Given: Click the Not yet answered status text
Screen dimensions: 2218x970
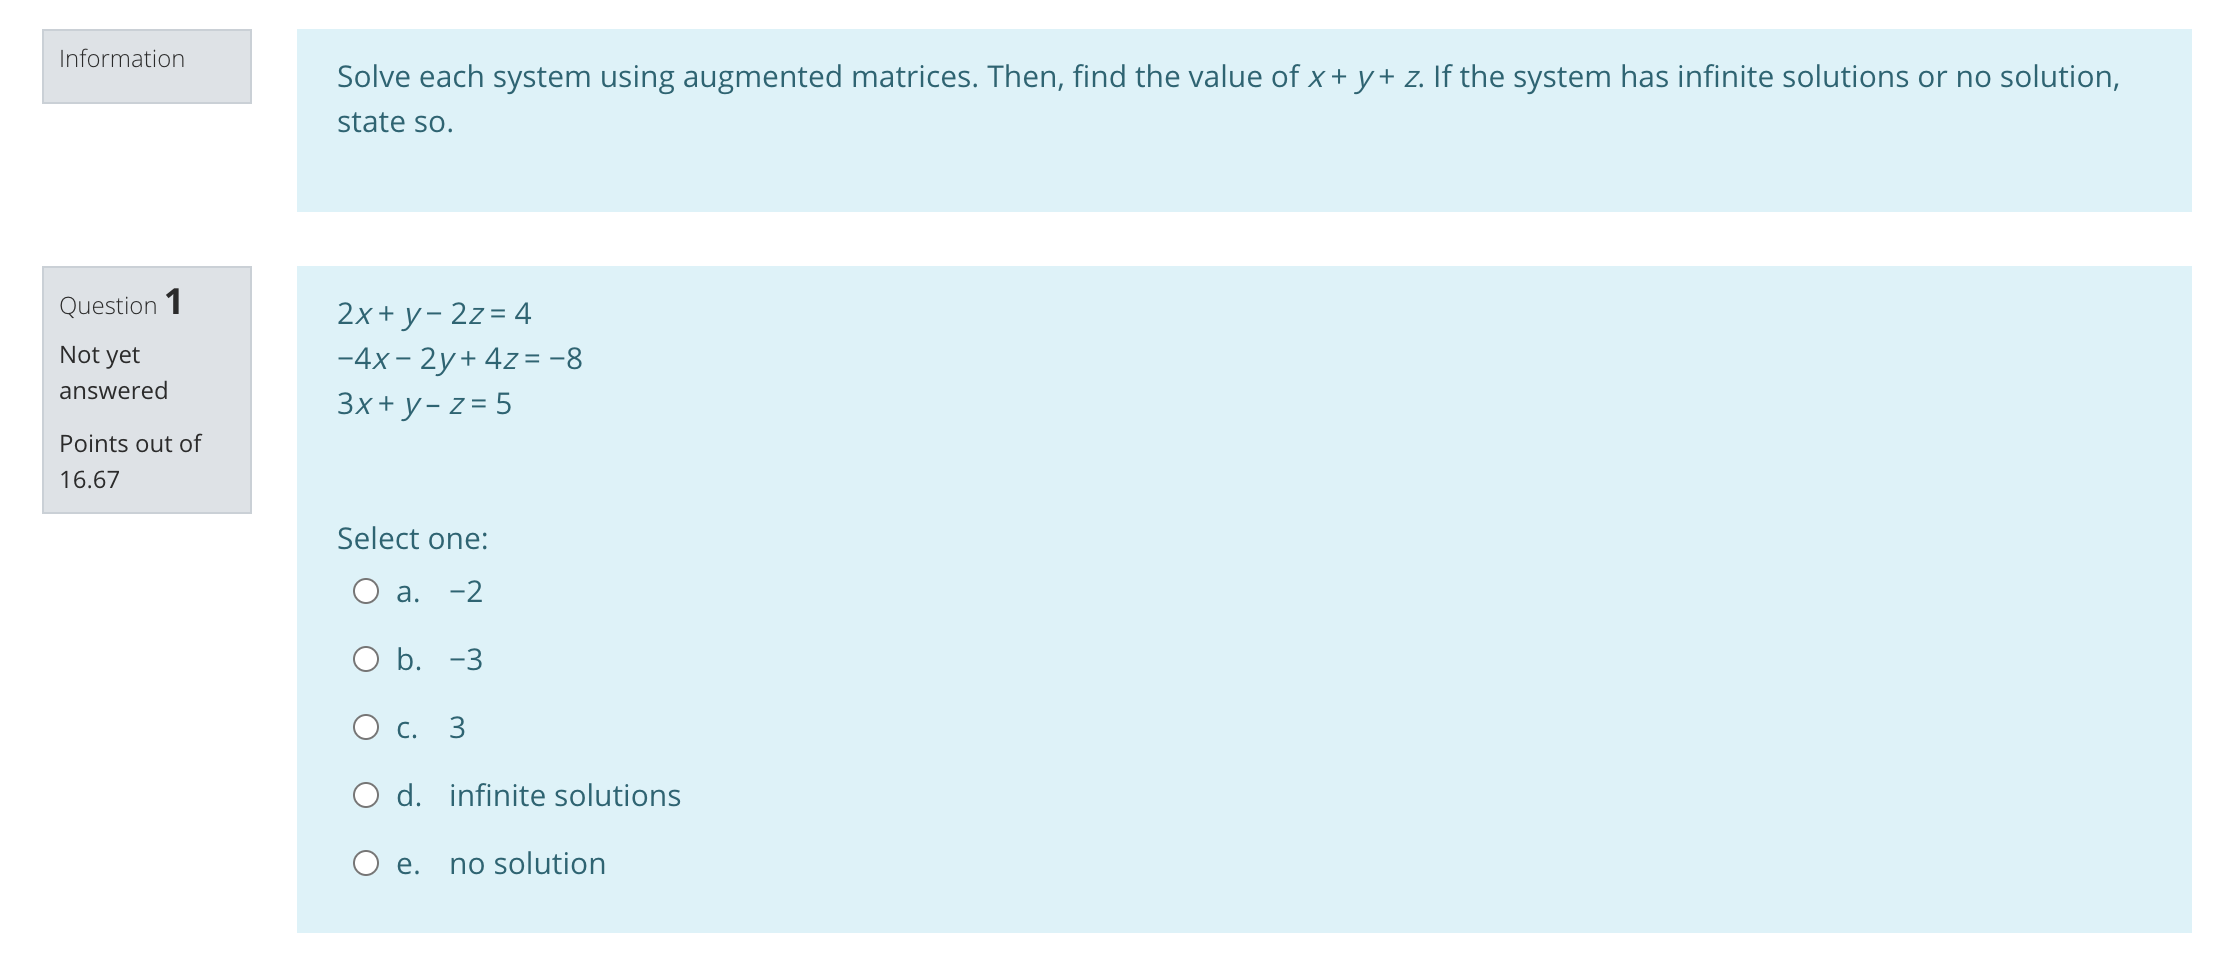Looking at the screenshot, I should pyautogui.click(x=112, y=372).
